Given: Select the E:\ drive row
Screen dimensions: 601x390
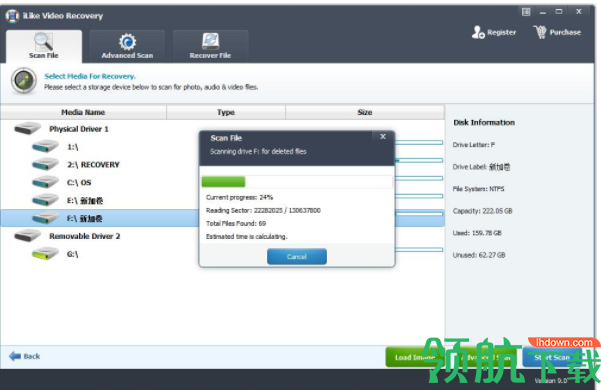Looking at the screenshot, I should click(222, 200).
